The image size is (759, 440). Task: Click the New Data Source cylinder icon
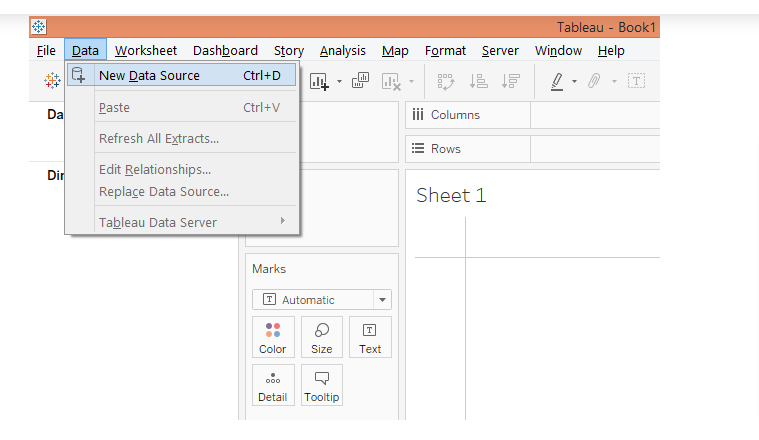tap(78, 75)
